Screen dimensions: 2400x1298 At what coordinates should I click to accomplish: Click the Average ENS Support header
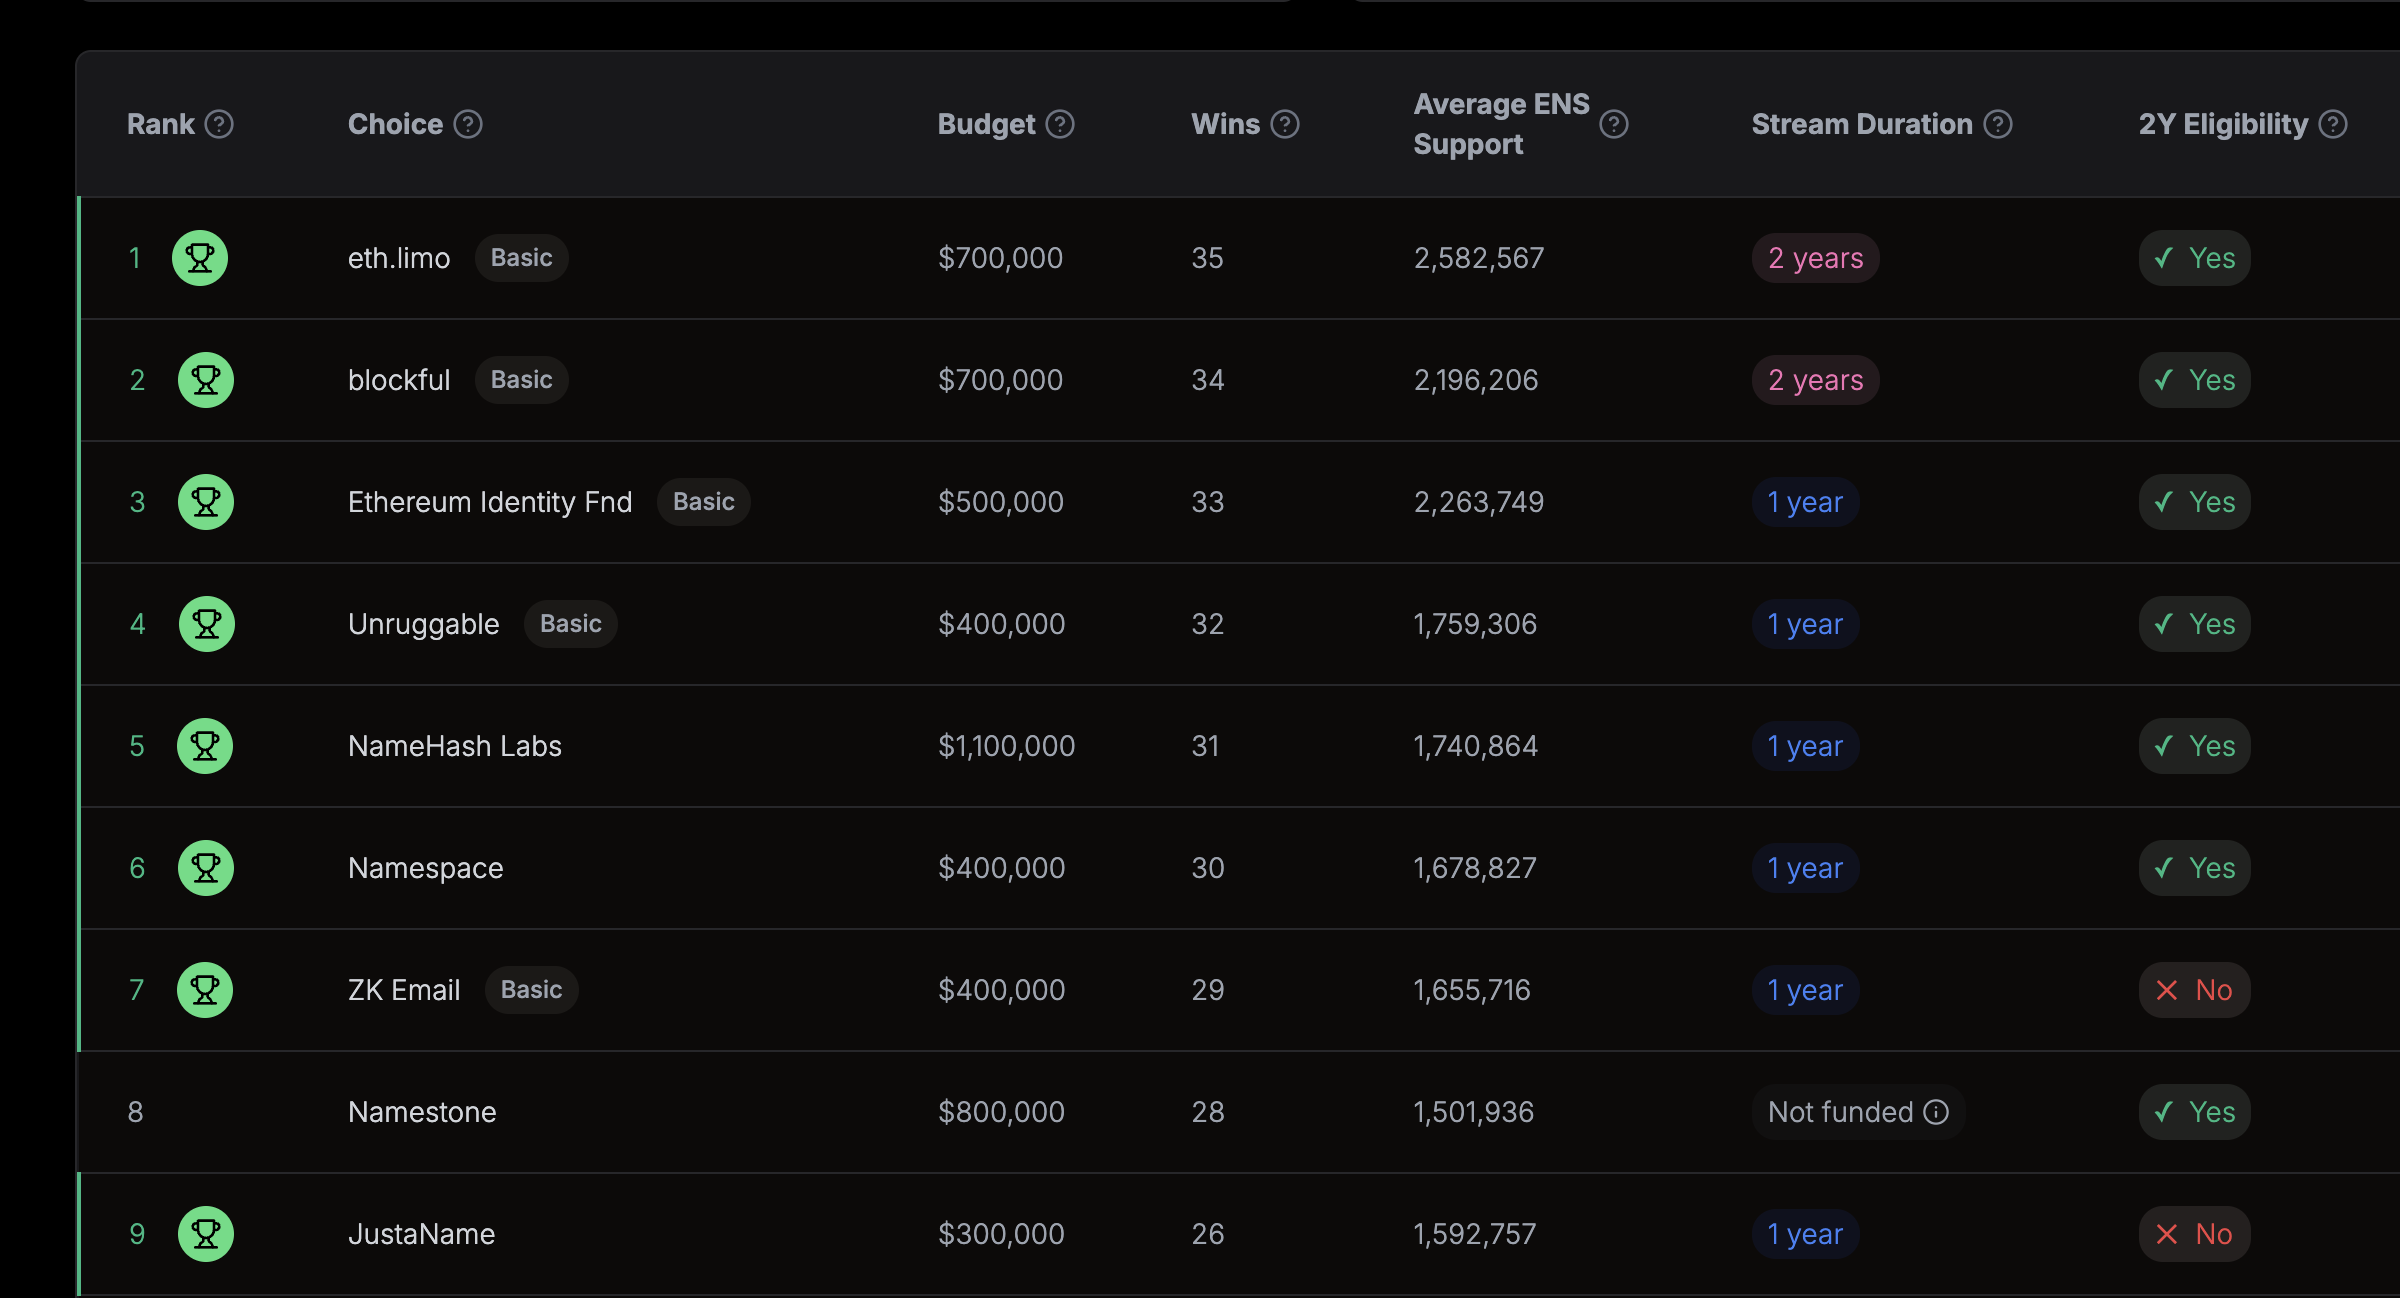click(x=1501, y=124)
